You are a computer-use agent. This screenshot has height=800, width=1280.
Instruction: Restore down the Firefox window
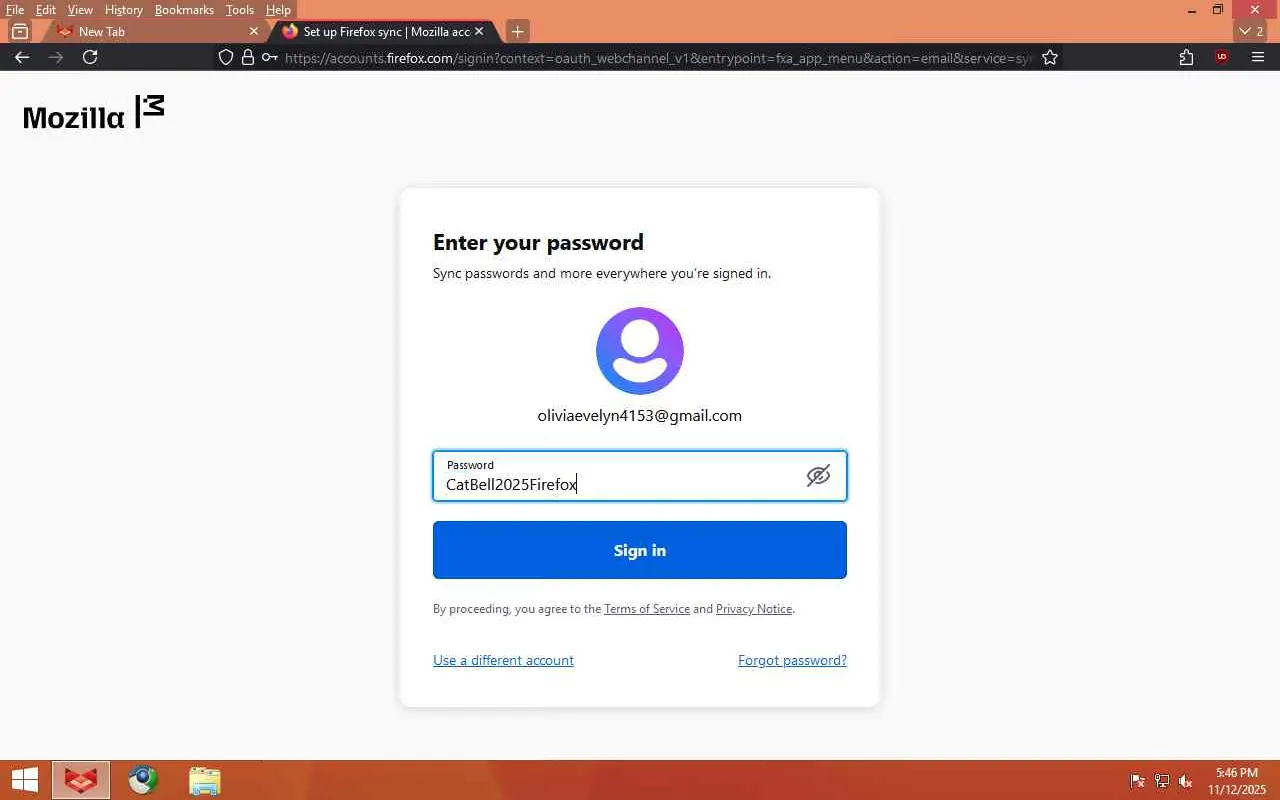pyautogui.click(x=1218, y=10)
